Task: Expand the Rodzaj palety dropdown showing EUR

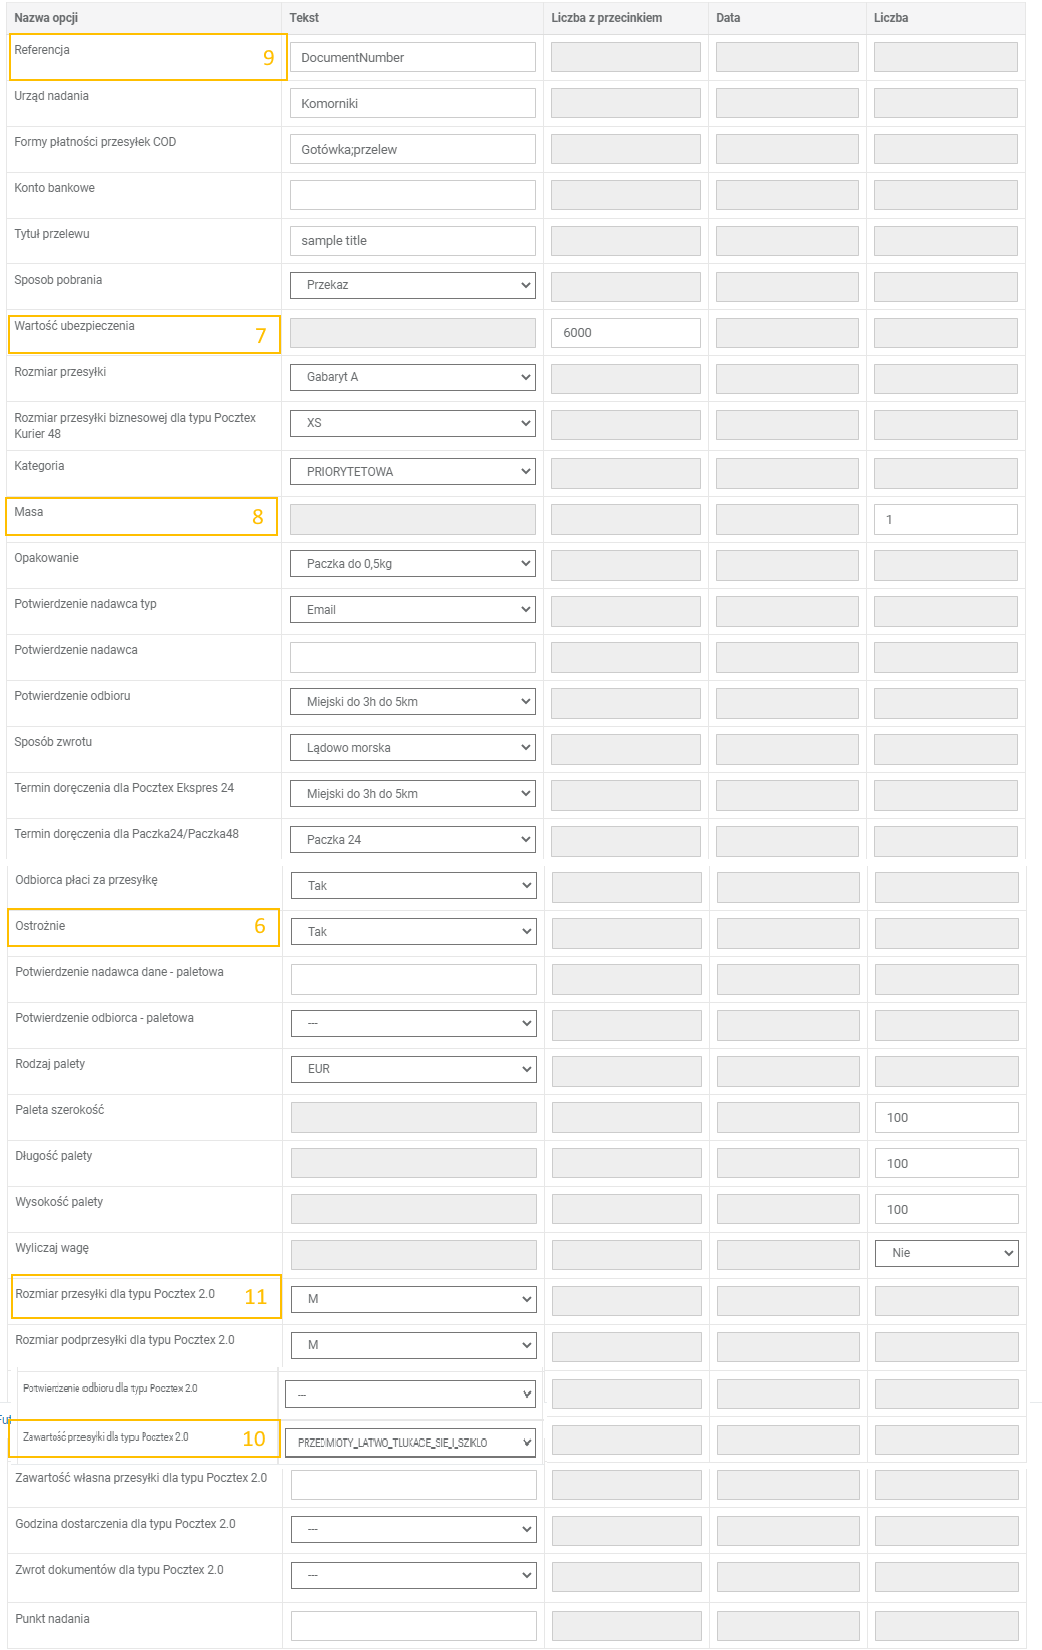Action: tap(413, 1069)
